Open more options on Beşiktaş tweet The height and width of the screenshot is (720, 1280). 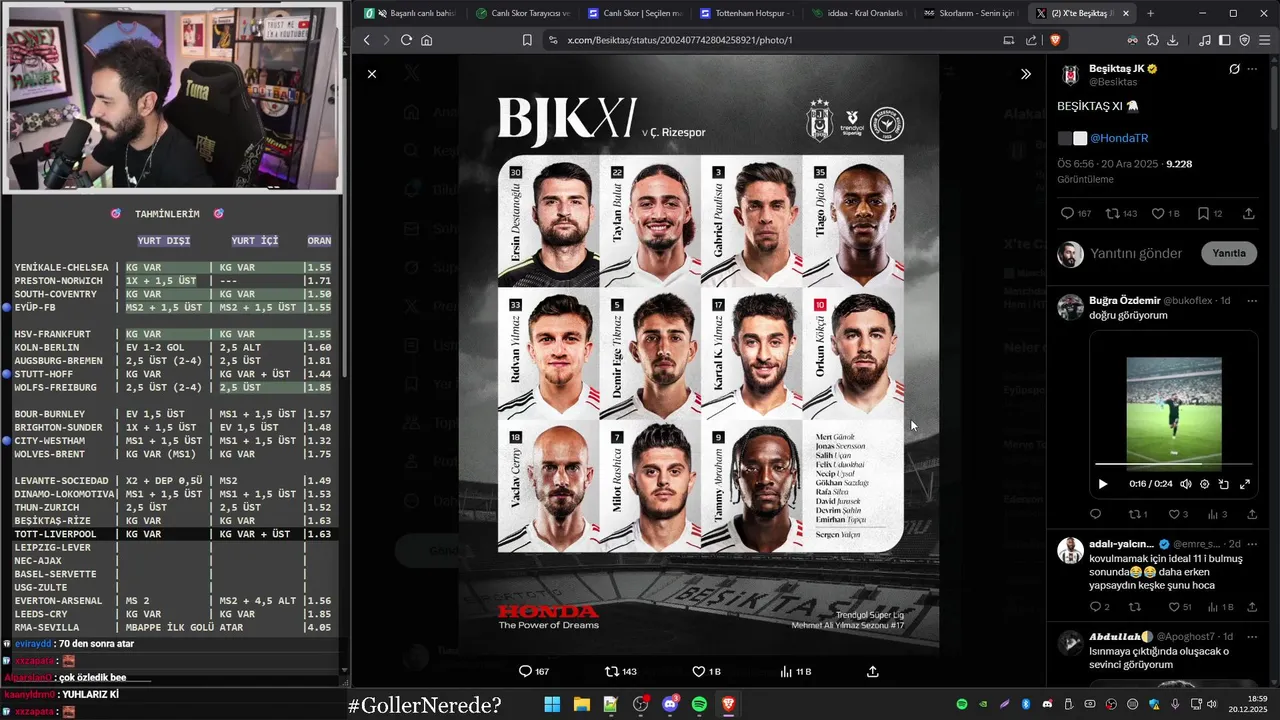(1252, 69)
